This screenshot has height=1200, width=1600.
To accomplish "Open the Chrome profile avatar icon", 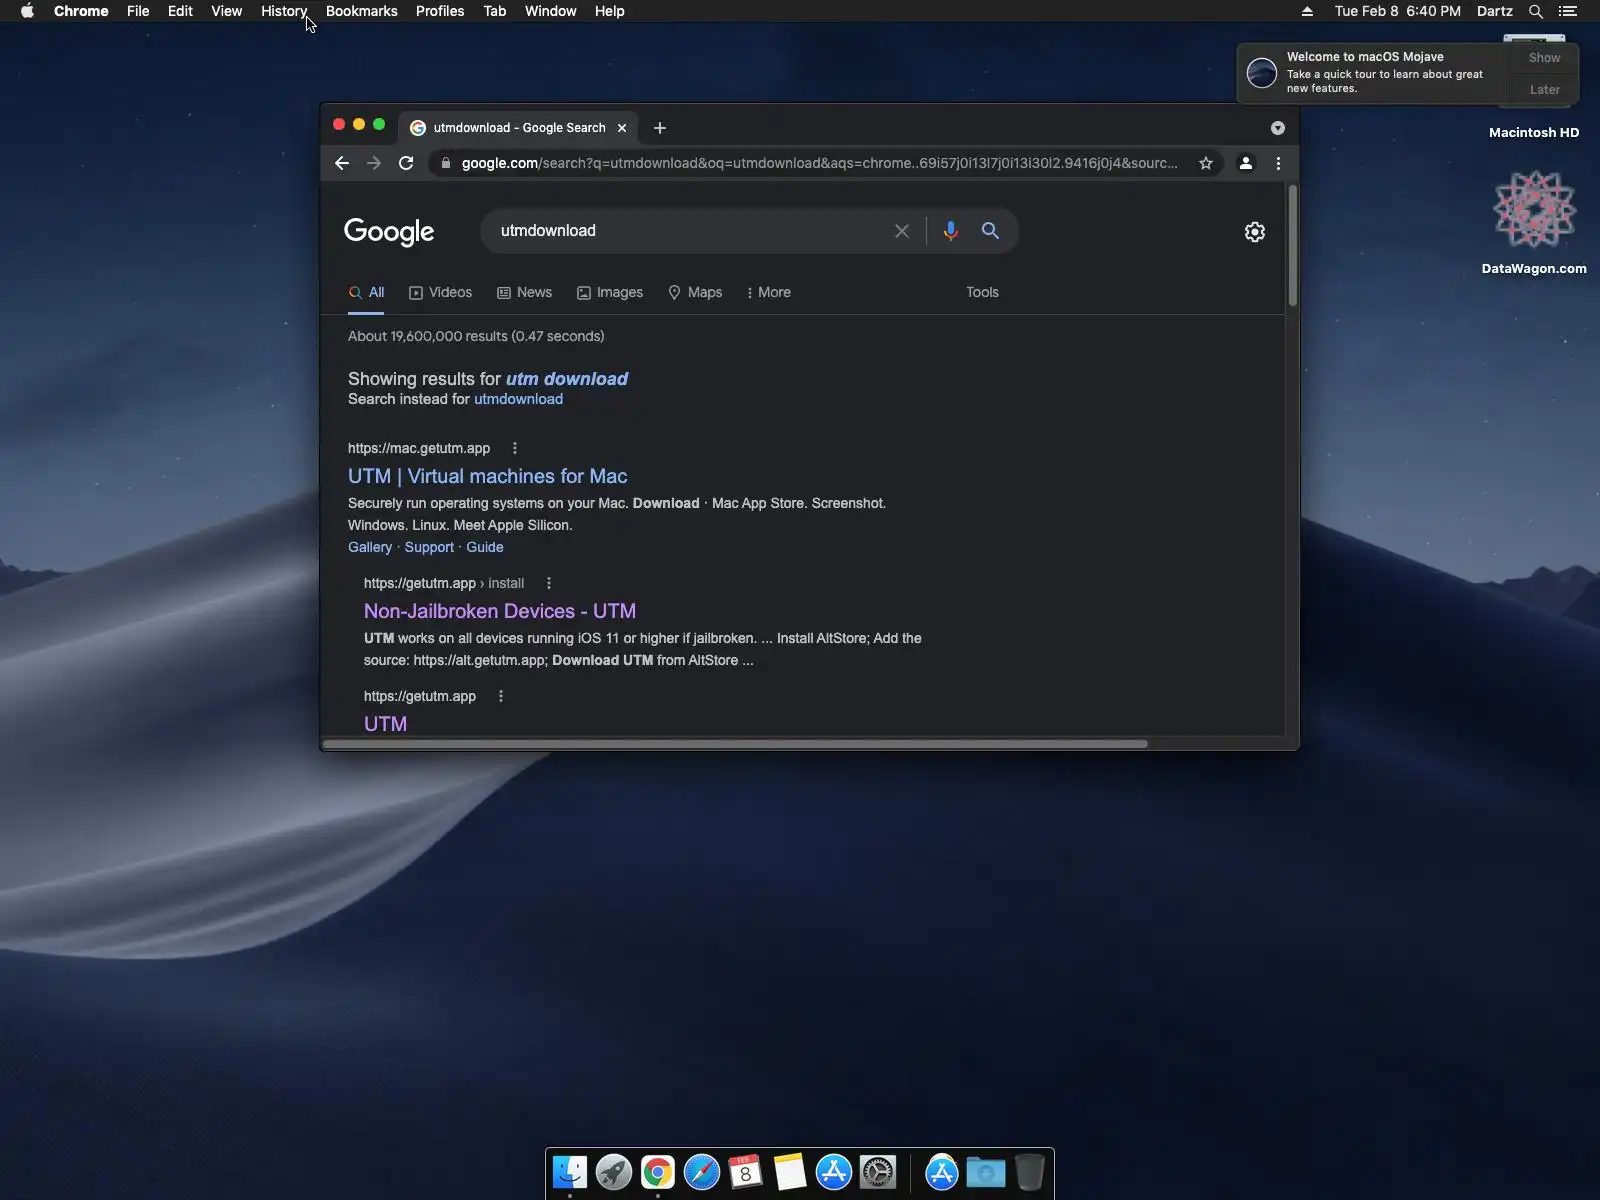I will point(1246,163).
